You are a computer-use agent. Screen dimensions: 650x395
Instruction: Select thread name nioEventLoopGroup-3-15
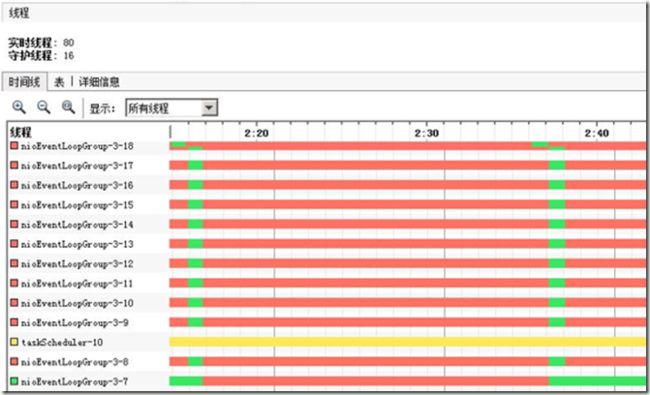(x=78, y=205)
